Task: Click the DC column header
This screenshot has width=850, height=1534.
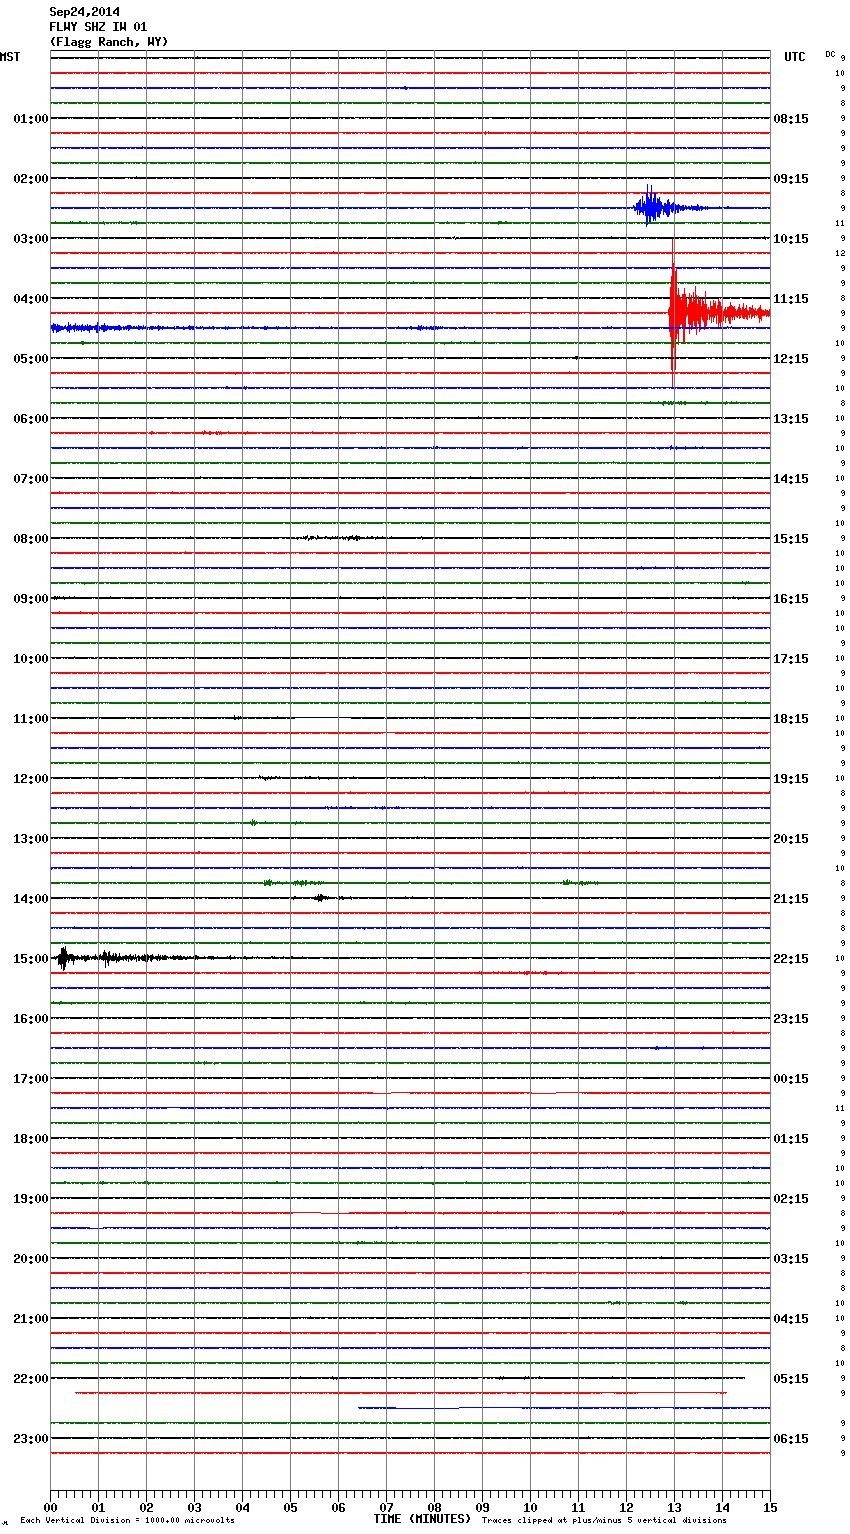Action: pos(830,54)
